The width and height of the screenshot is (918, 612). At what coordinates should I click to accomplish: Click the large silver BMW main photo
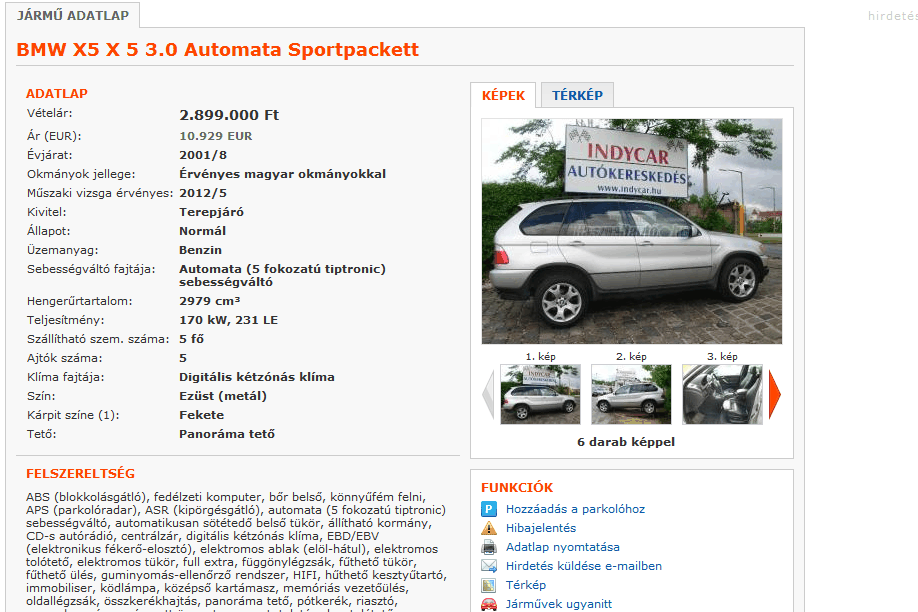point(632,231)
